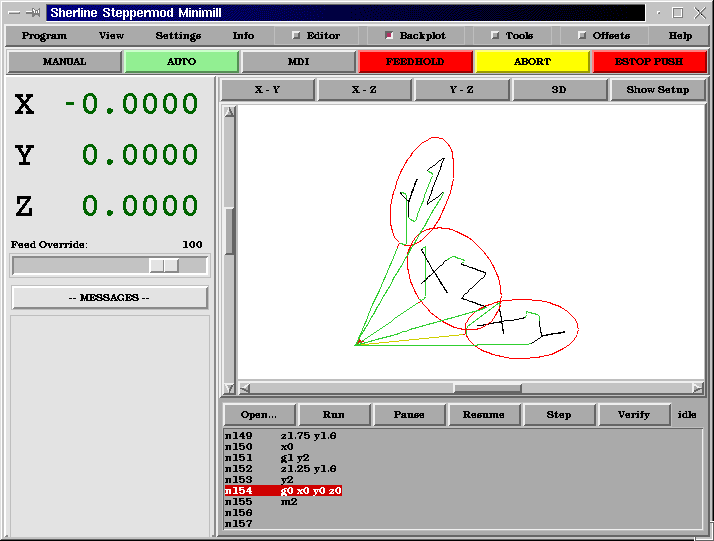The height and width of the screenshot is (541, 714).
Task: Click the Feed Override slider handle
Action: tap(164, 265)
